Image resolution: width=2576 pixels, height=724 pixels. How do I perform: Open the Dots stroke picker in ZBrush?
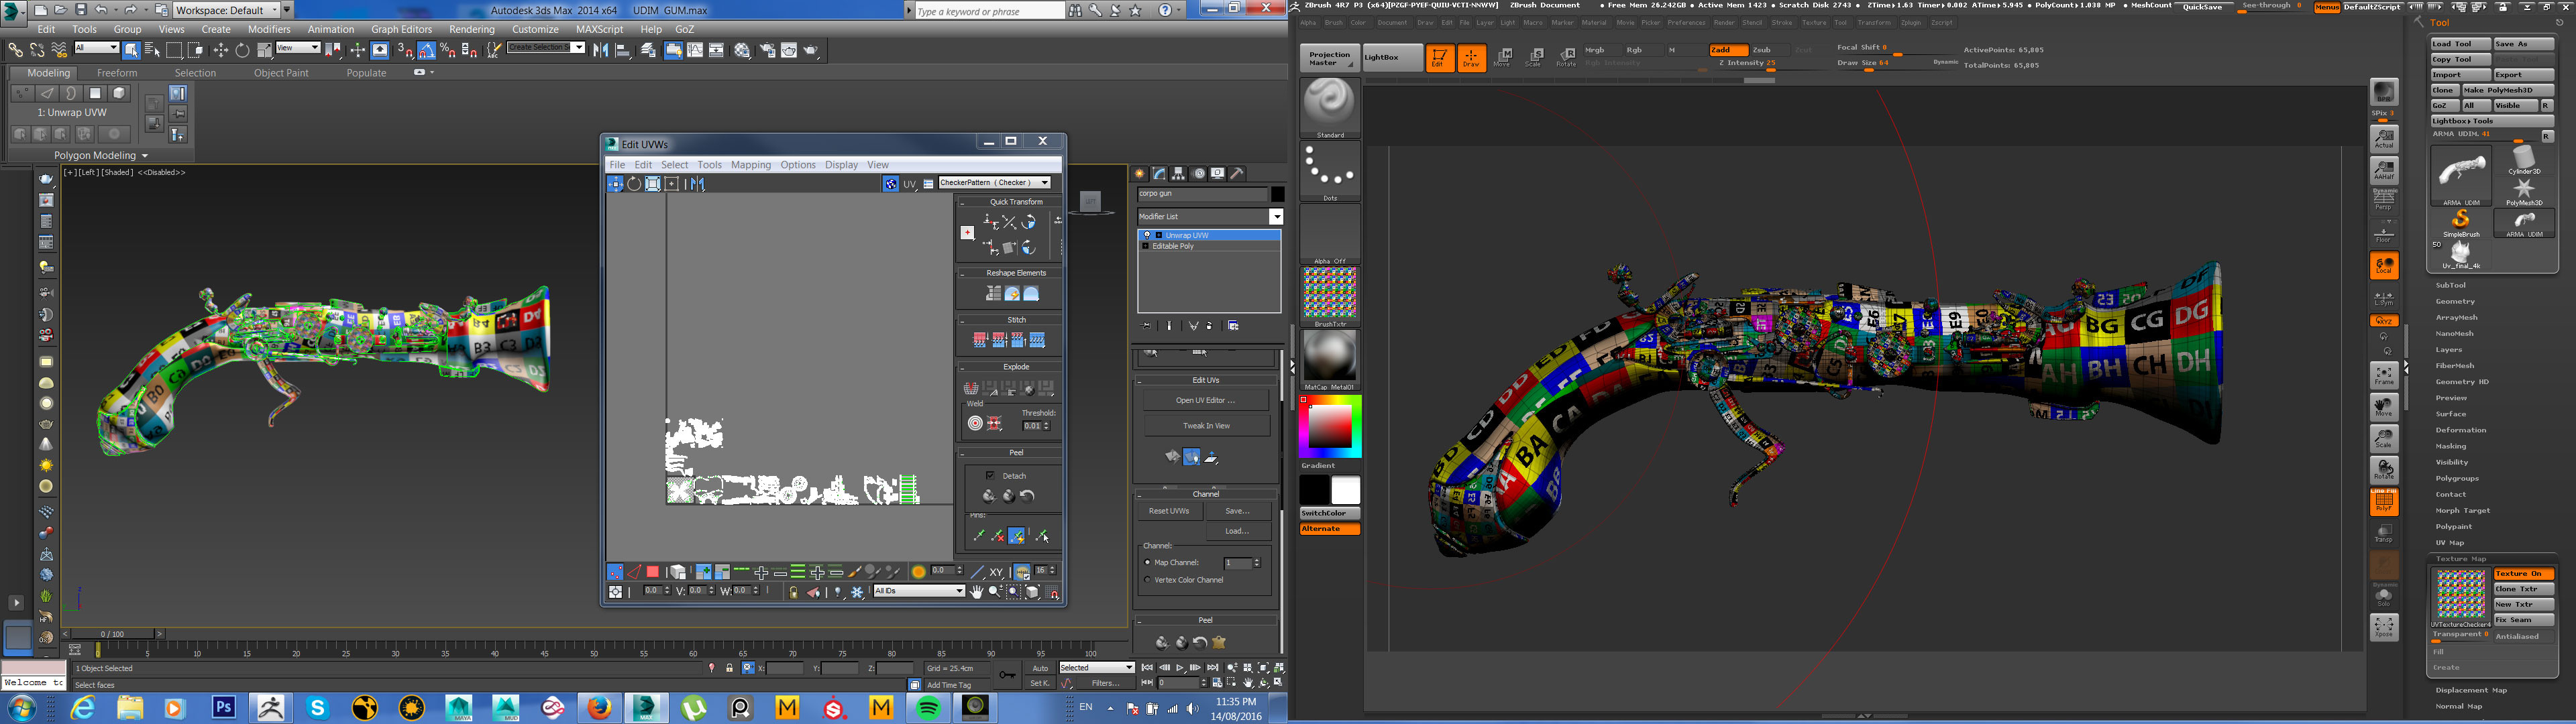(1329, 171)
